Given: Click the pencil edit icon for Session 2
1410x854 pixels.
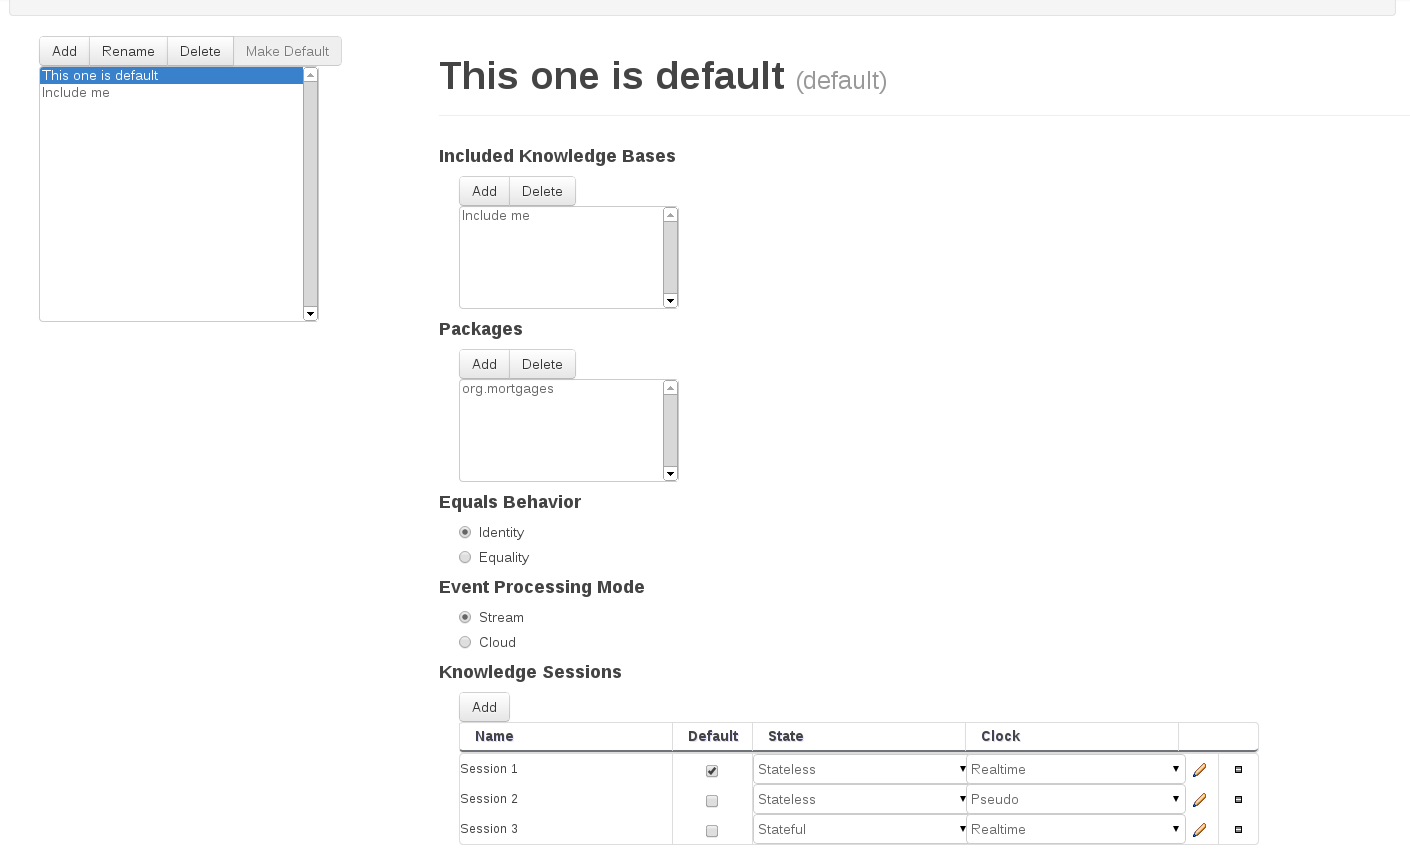Looking at the screenshot, I should coord(1199,800).
